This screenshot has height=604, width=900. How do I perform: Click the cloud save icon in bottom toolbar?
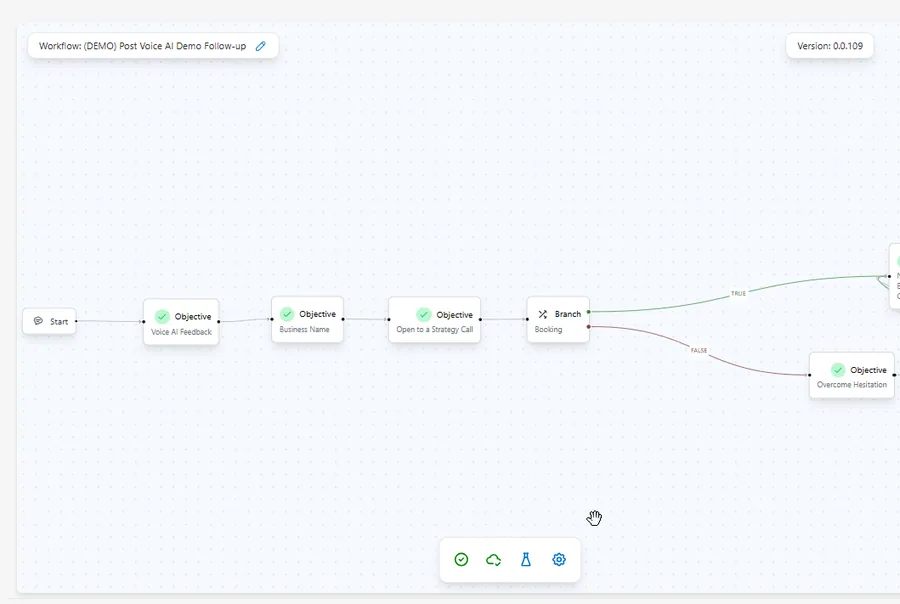click(494, 559)
